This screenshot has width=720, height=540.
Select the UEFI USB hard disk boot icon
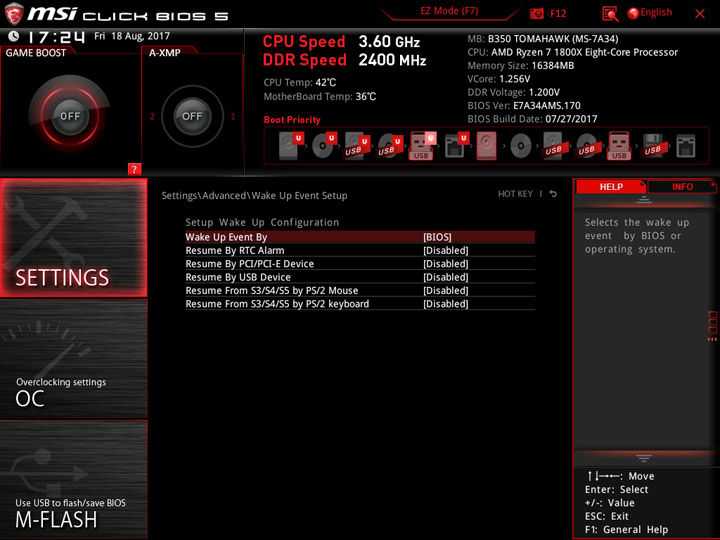click(357, 146)
